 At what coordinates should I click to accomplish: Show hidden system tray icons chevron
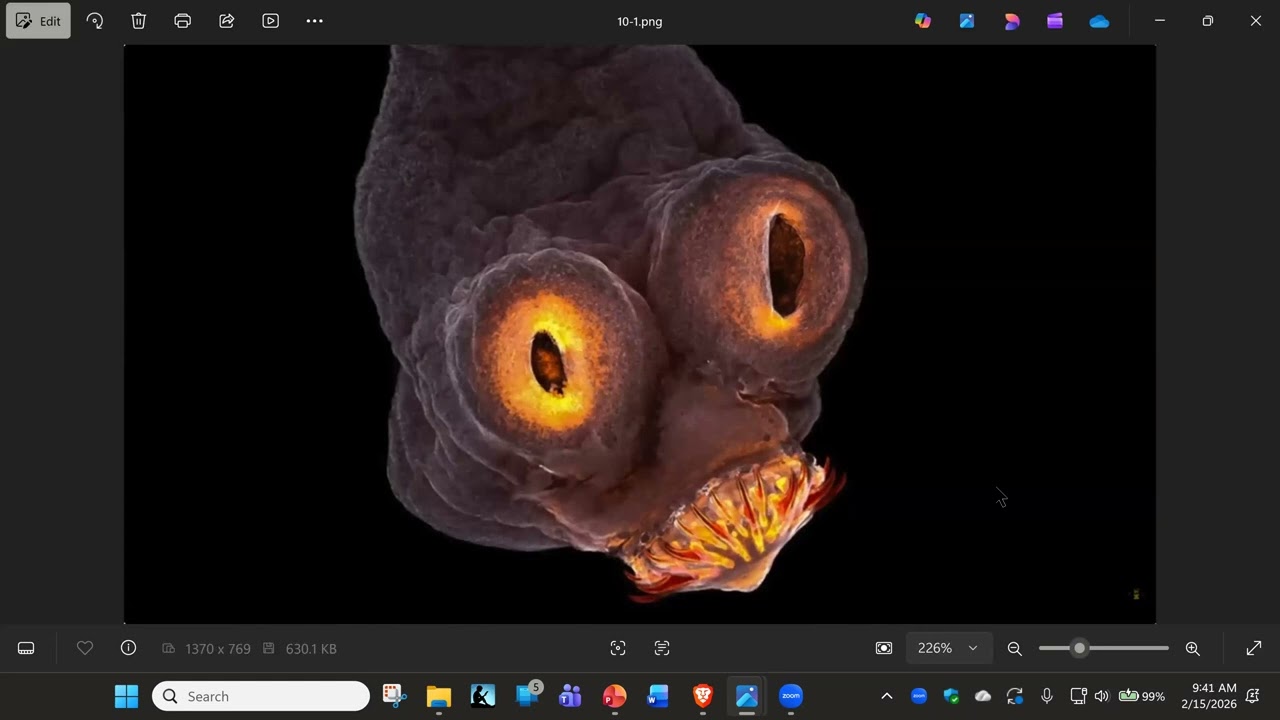coord(886,696)
